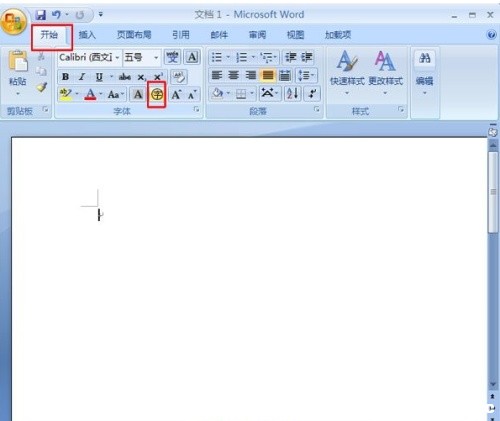Toggle Justify paragraph alignment

tap(268, 75)
